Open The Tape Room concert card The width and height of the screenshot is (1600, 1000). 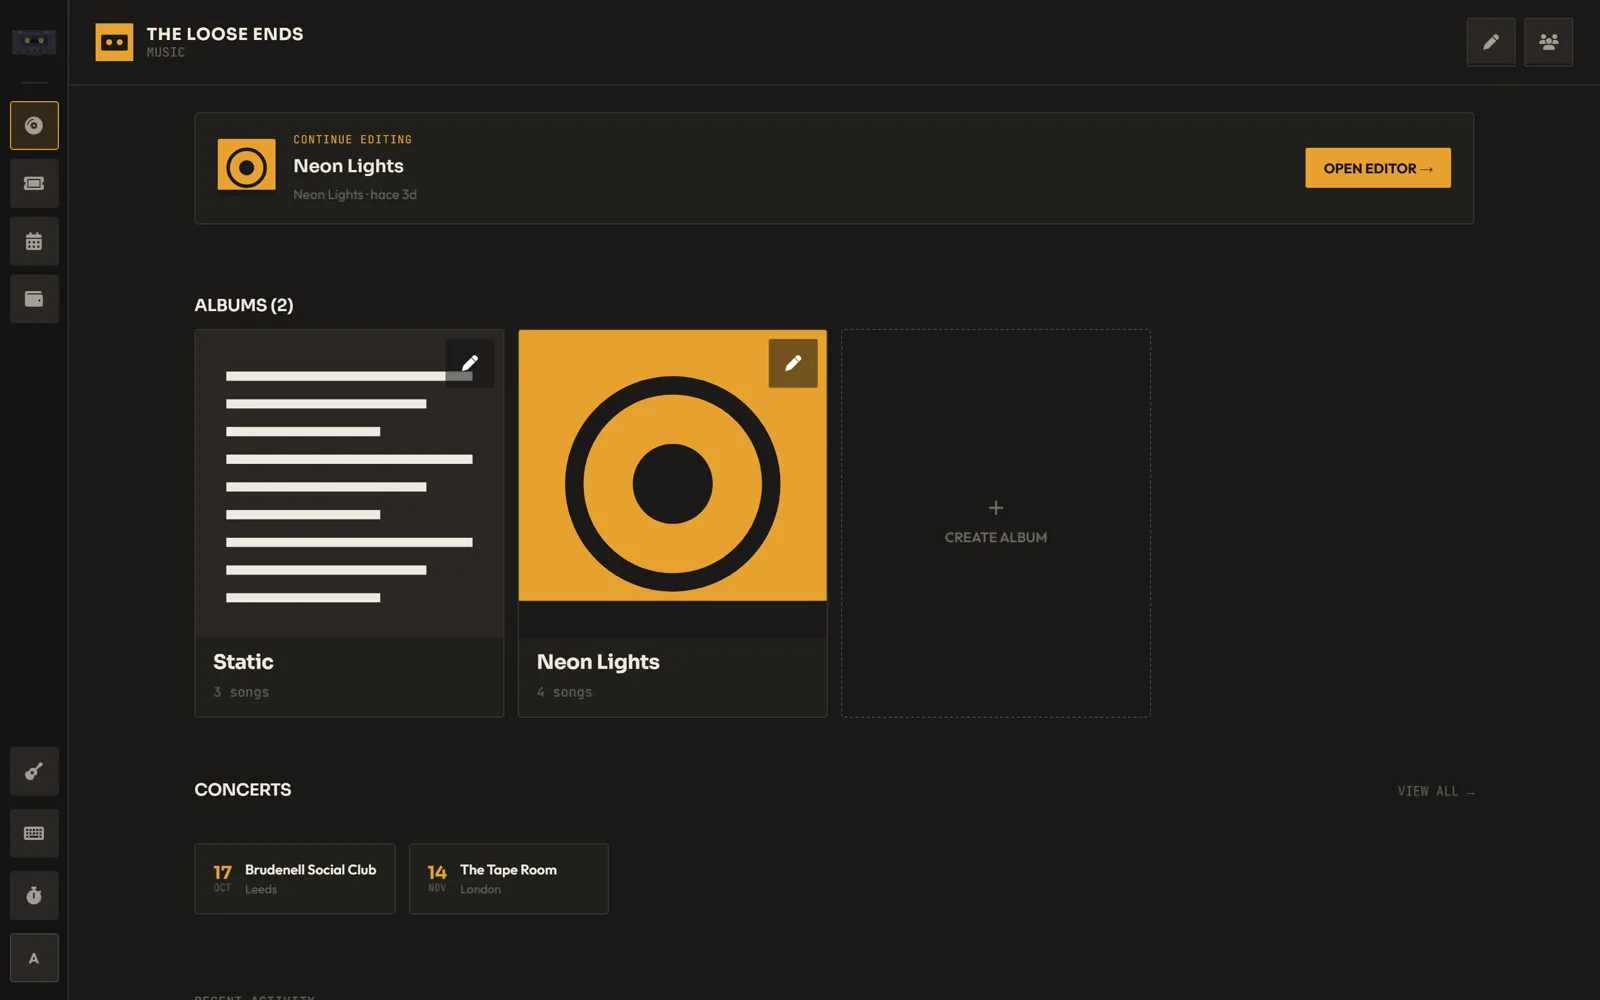coord(509,879)
